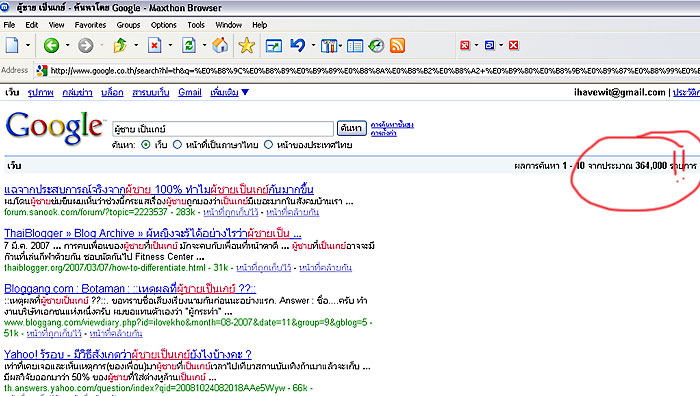This screenshot has width=700, height=396.
Task: Click the Stop loading icon
Action: tap(154, 45)
